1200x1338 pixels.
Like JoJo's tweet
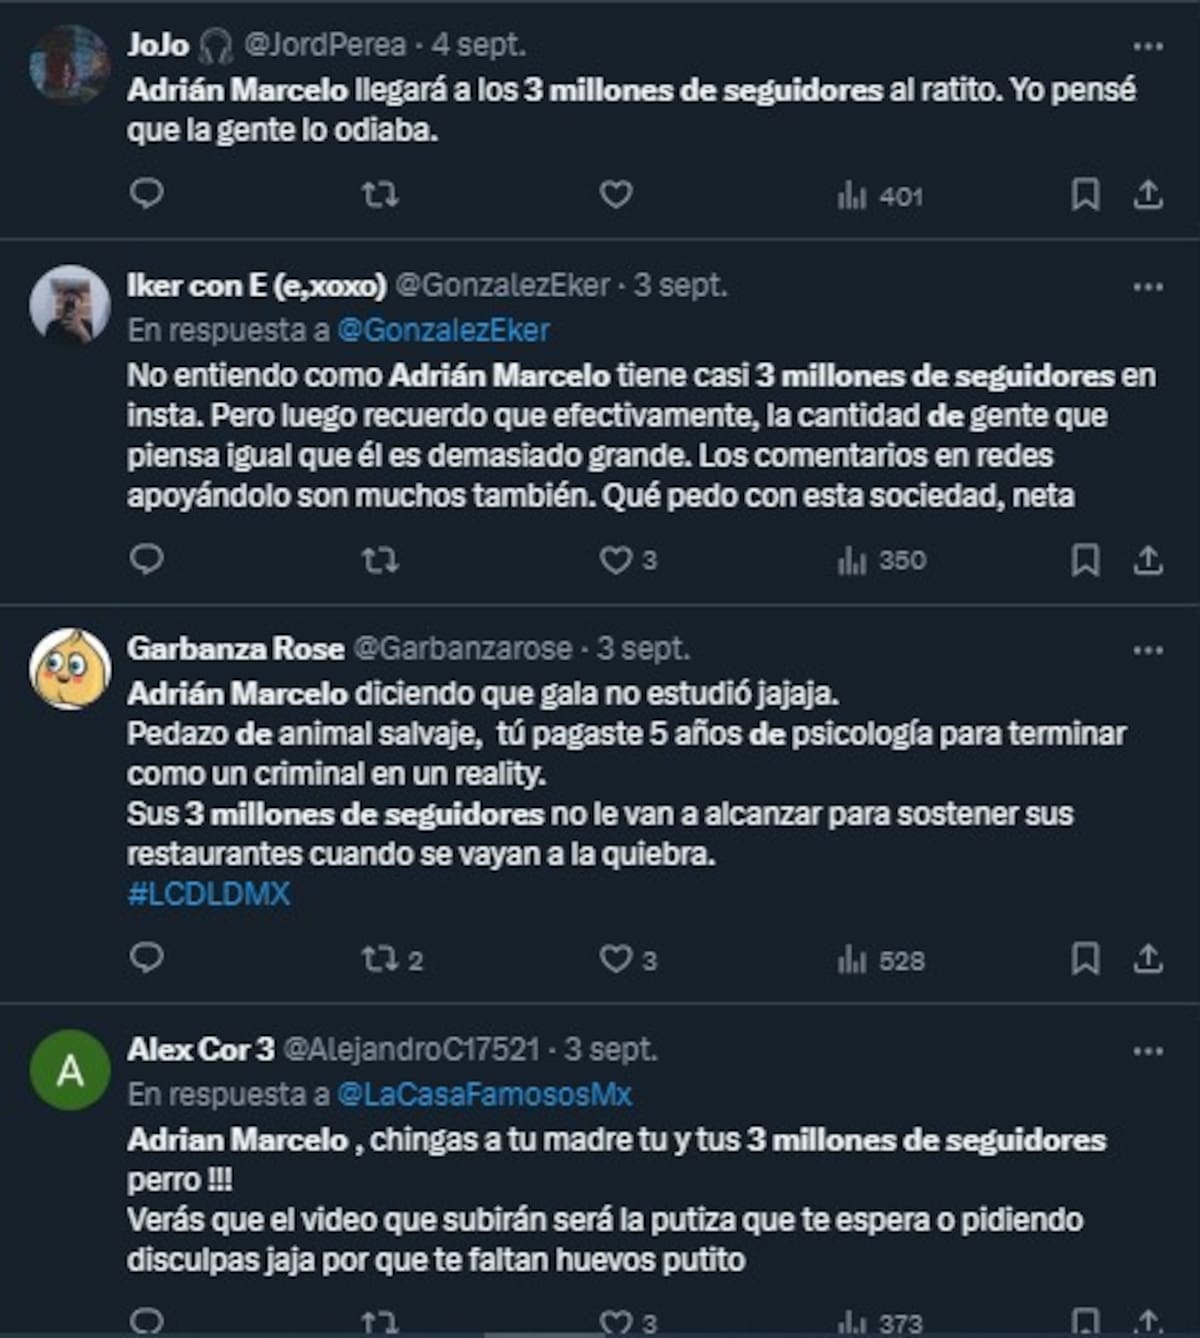pyautogui.click(x=615, y=194)
